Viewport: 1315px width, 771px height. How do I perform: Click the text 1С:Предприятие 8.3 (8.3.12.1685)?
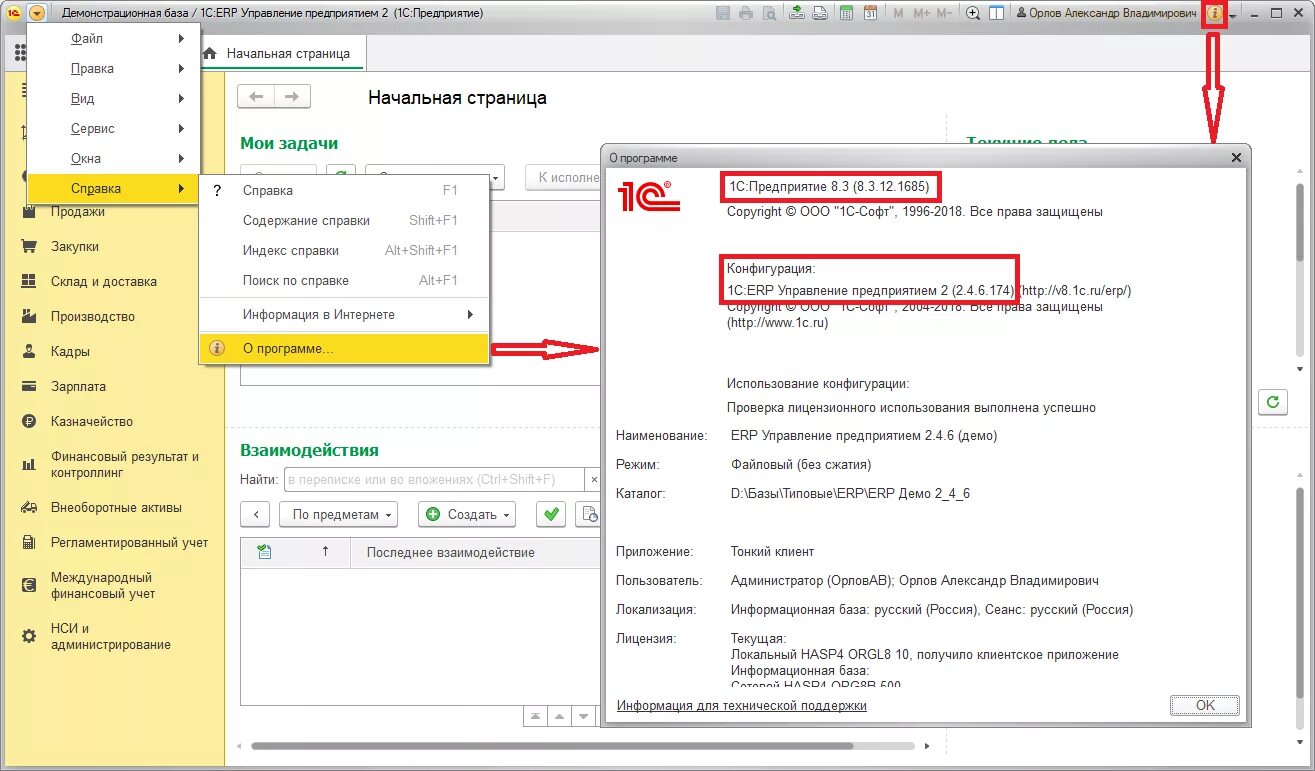pos(829,187)
